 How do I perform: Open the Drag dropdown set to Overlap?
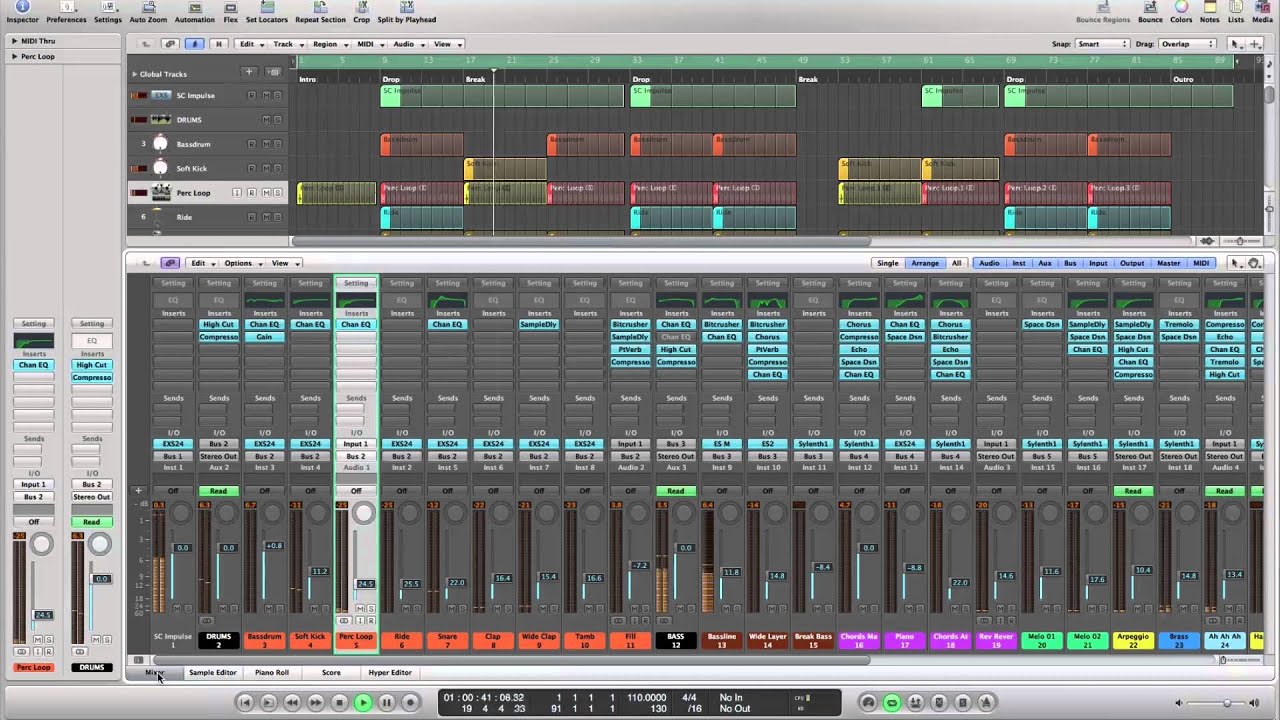1188,44
